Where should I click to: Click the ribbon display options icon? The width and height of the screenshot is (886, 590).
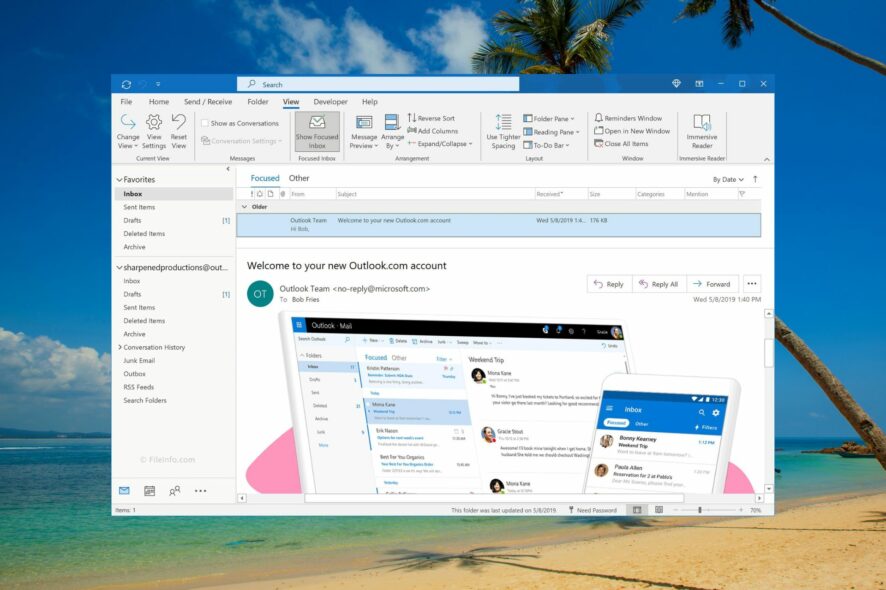[x=699, y=84]
